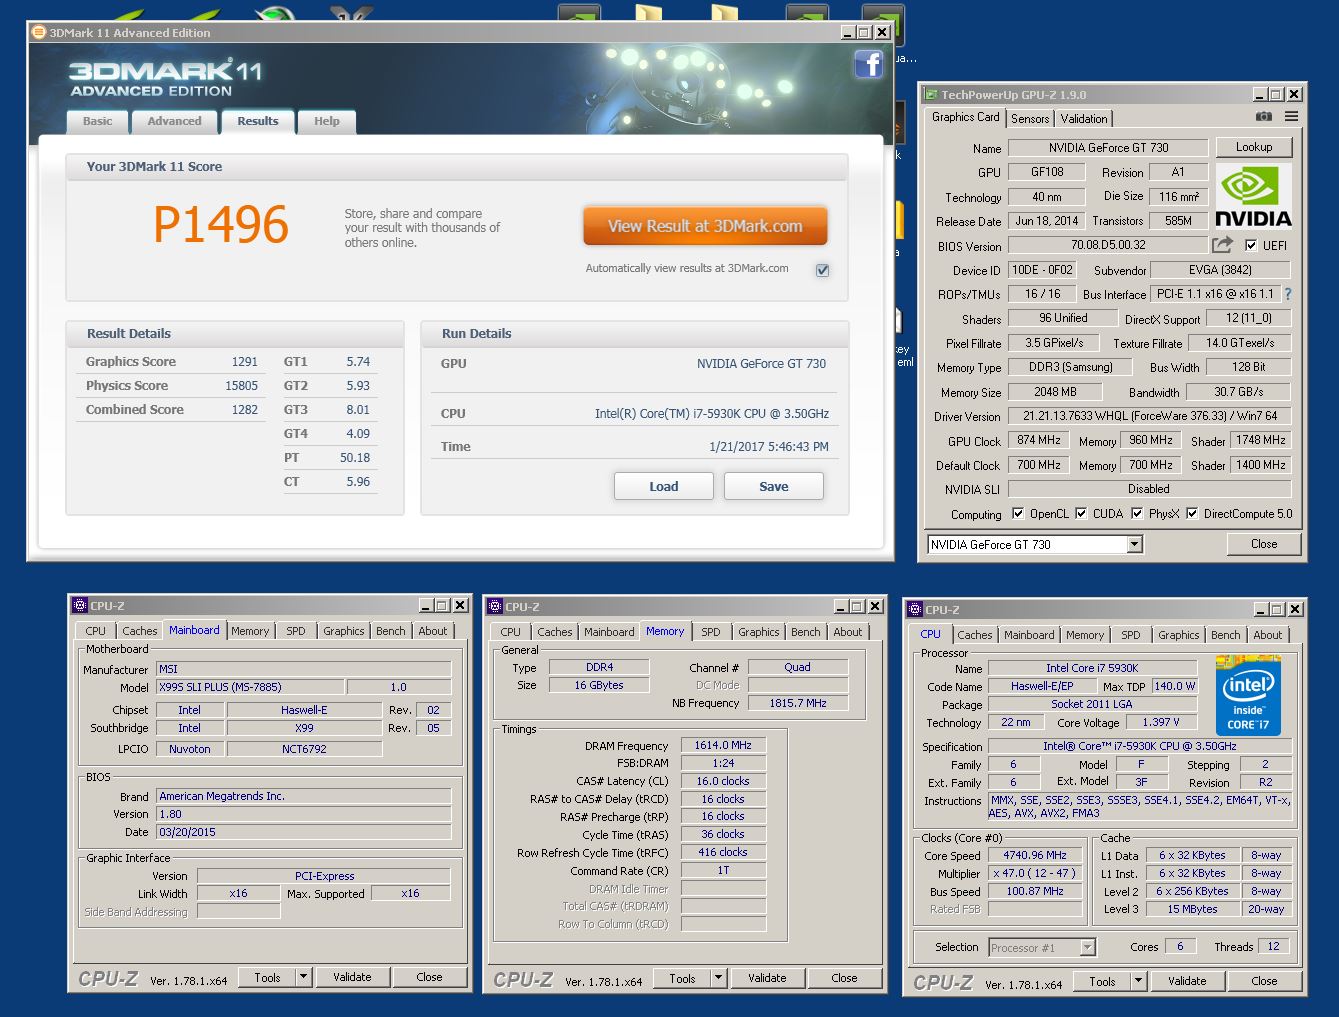Open the GPU selection dropdown in GPU-Z
This screenshot has height=1017, width=1339.
[x=1134, y=544]
